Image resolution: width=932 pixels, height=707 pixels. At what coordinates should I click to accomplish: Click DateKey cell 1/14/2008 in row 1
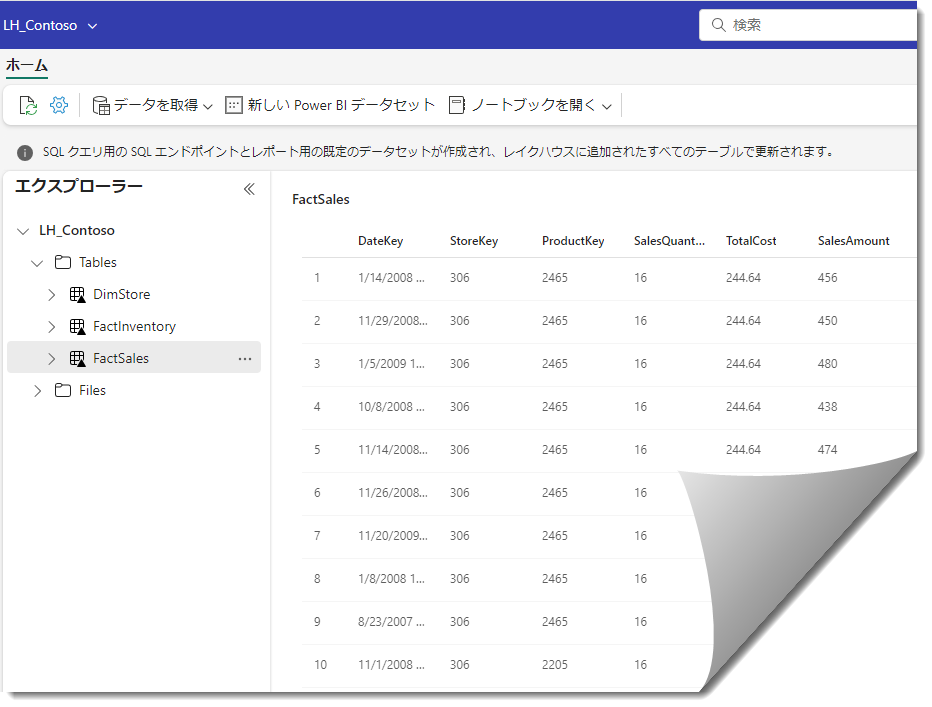click(x=391, y=278)
